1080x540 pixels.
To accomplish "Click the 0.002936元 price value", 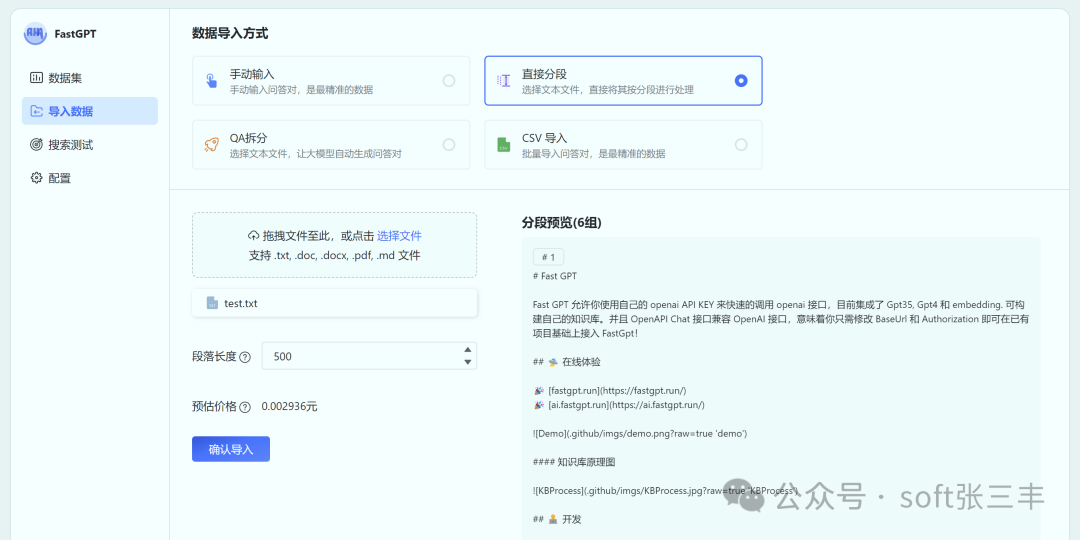I will pos(289,406).
